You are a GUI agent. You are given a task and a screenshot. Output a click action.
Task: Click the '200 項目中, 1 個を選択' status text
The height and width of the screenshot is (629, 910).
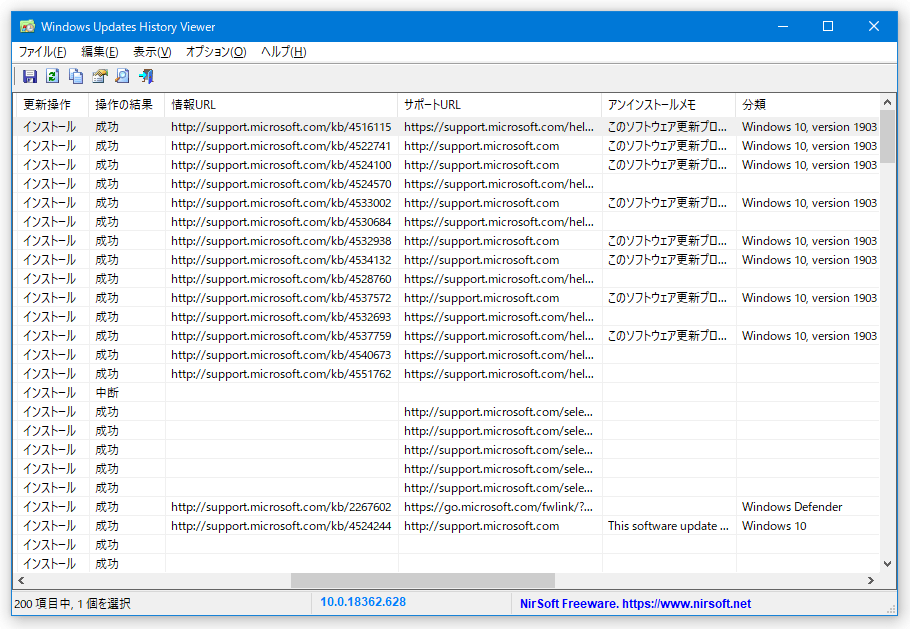(73, 604)
